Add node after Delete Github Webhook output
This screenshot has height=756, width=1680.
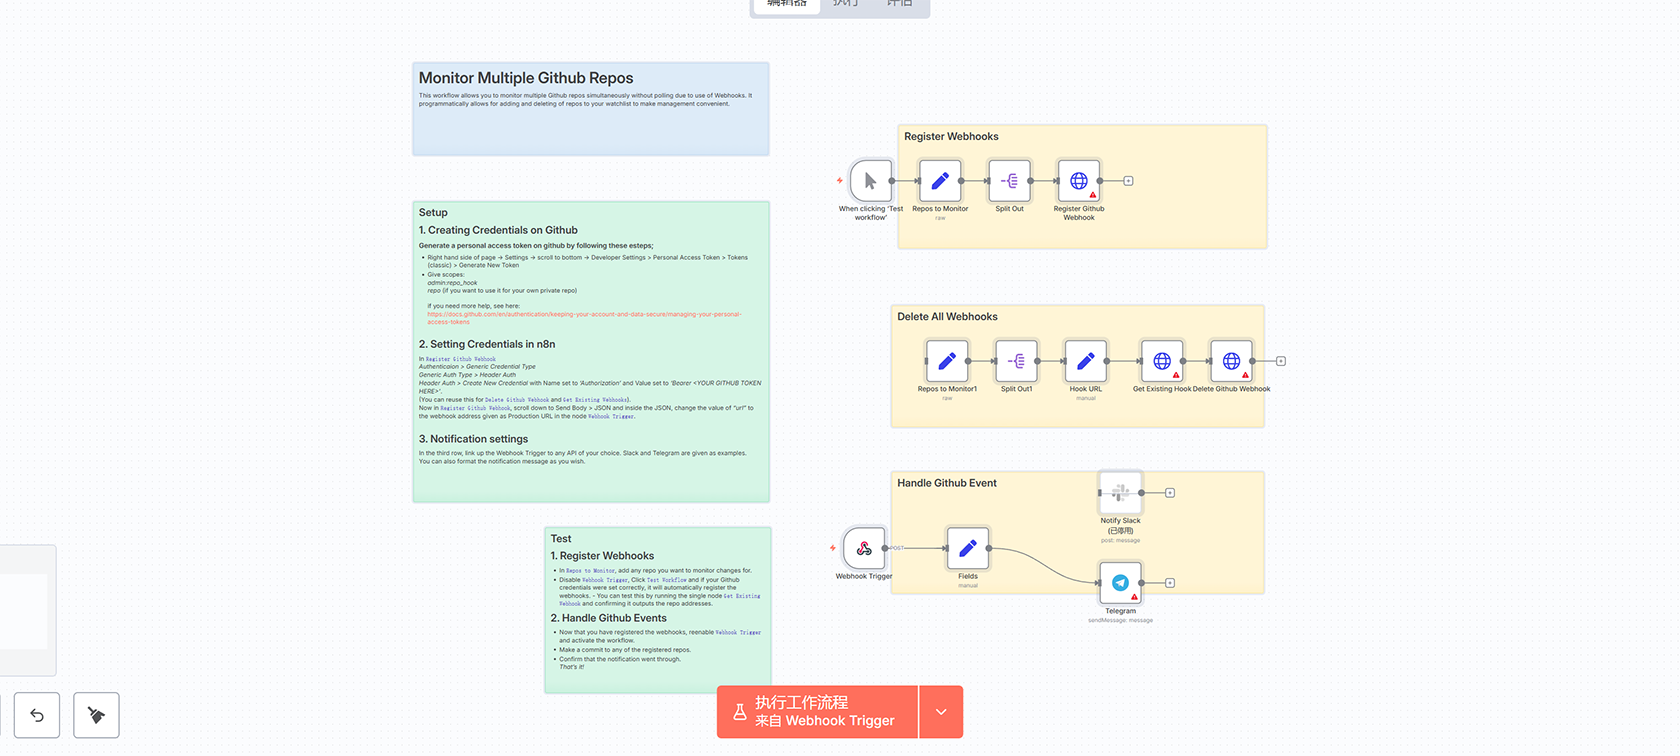[x=1281, y=361]
